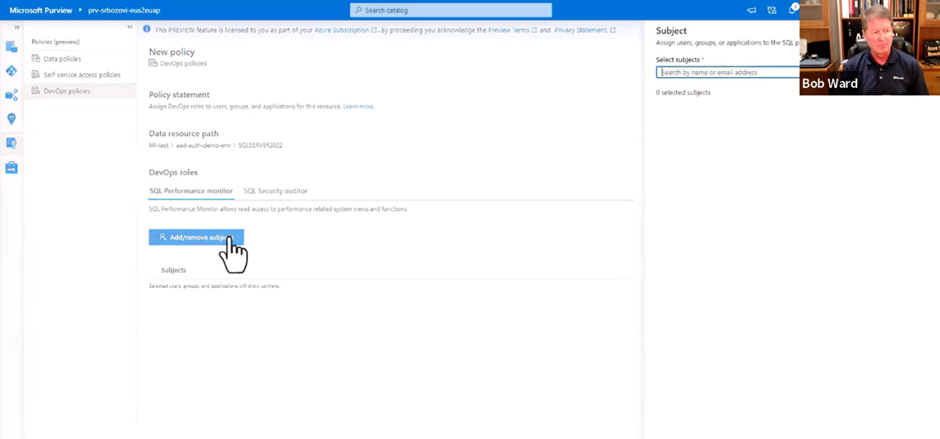The width and height of the screenshot is (940, 439).
Task: Click the Add/remove subjects button
Action: point(196,237)
